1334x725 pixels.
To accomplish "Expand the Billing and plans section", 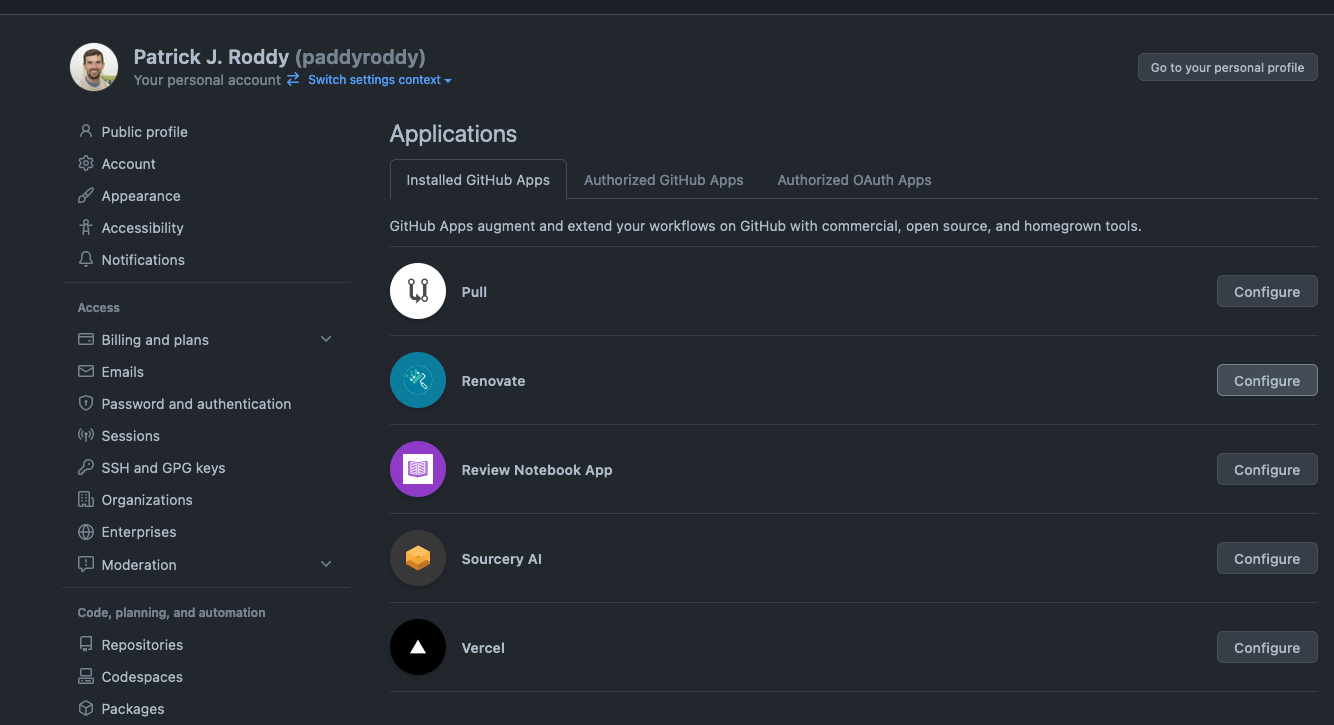I will [325, 340].
